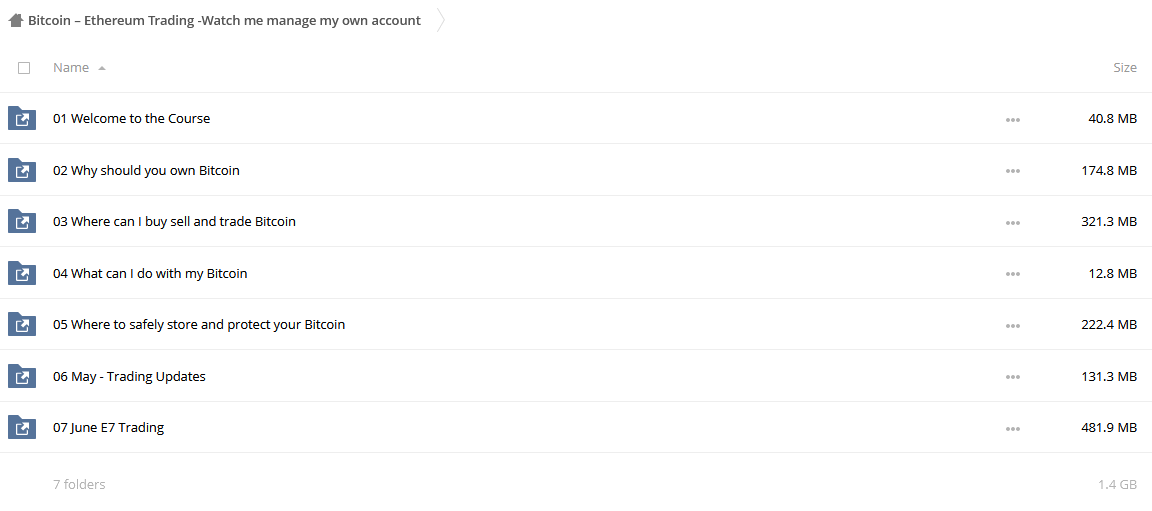Screen dimensions: 1152x511
Task: Show the three-dot menu for 03 Where can I buy sell and trade Bitcoin
Action: [1012, 222]
